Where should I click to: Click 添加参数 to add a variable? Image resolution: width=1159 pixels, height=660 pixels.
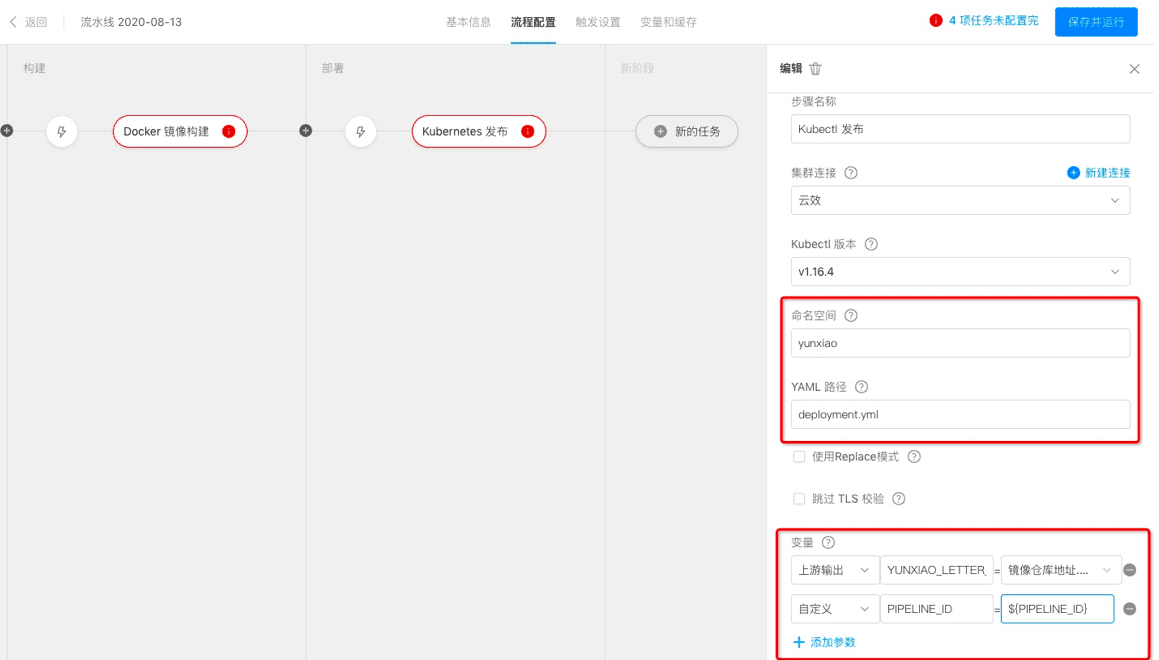[x=824, y=642]
